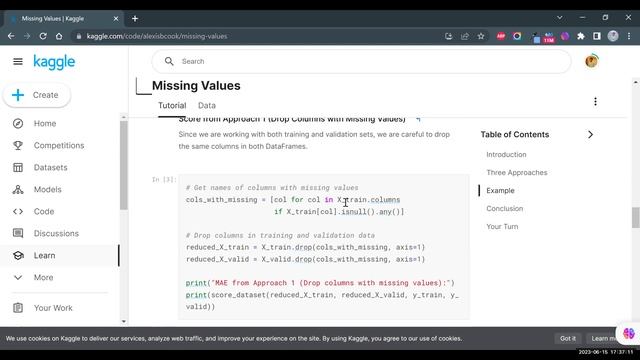Select the Missing Values browser tab
Image resolution: width=640 pixels, height=360 pixels.
63,19
